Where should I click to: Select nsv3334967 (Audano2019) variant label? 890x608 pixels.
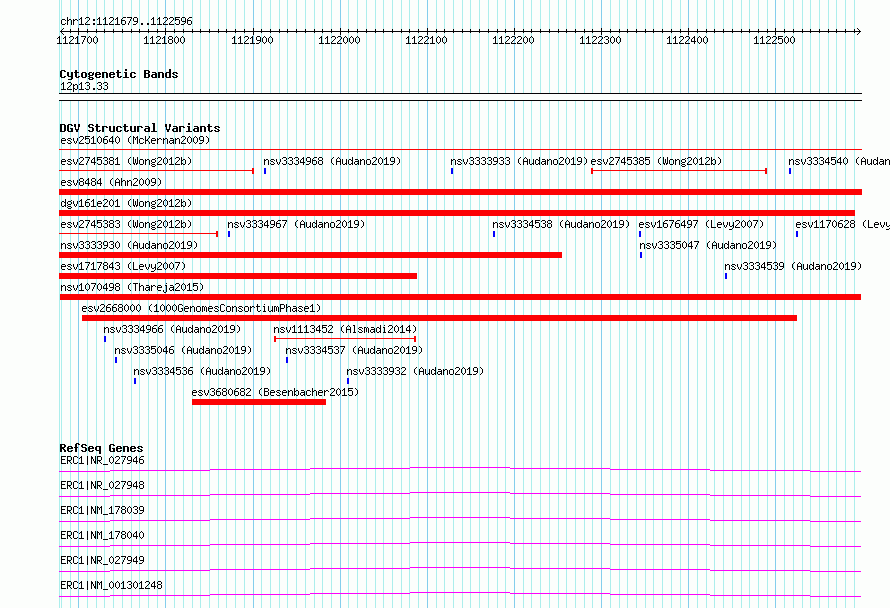[x=296, y=224]
